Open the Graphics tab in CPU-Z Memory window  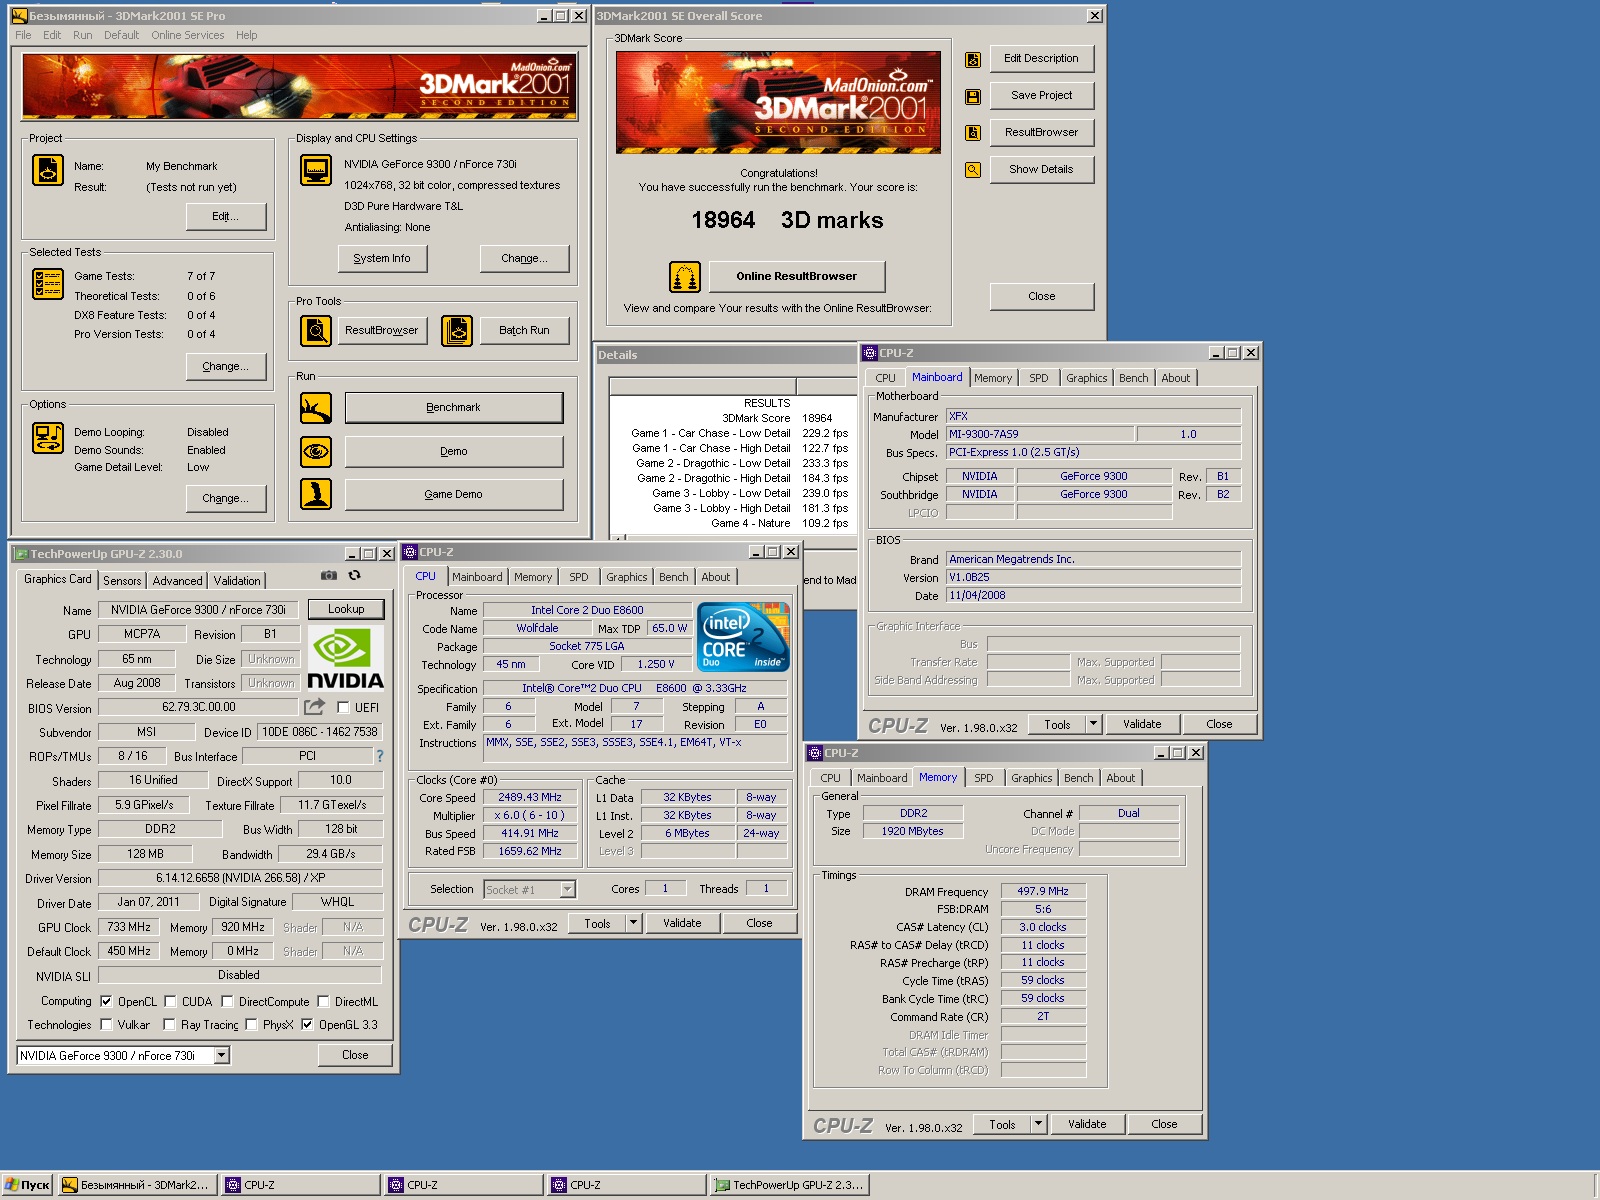(1031, 778)
